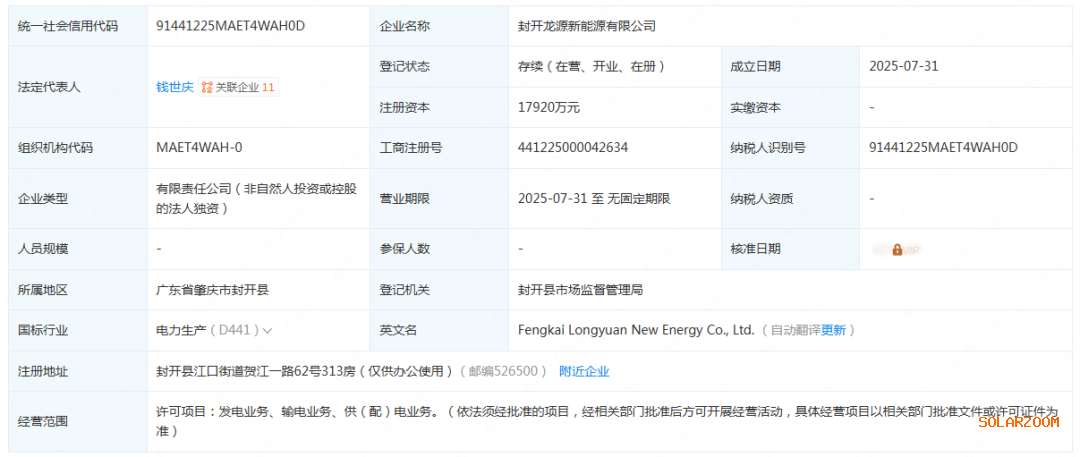Click registered capital value 17920万元
This screenshot has height=457, width=1080.
[x=548, y=107]
